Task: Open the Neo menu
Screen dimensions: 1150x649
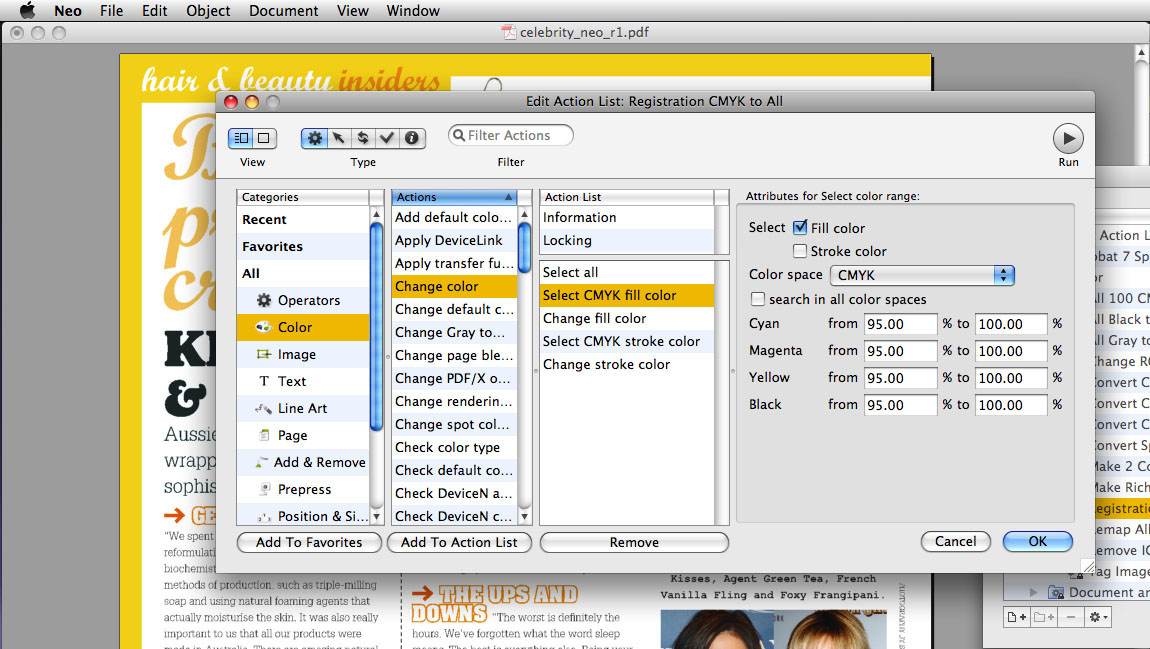Action: tap(67, 11)
